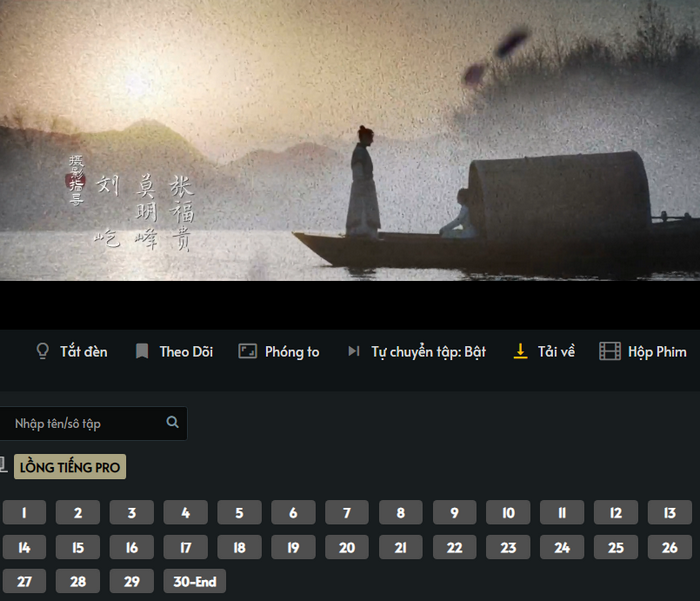Enlarge the player with Phóng to label
Viewport: 700px width, 601px height.
292,352
